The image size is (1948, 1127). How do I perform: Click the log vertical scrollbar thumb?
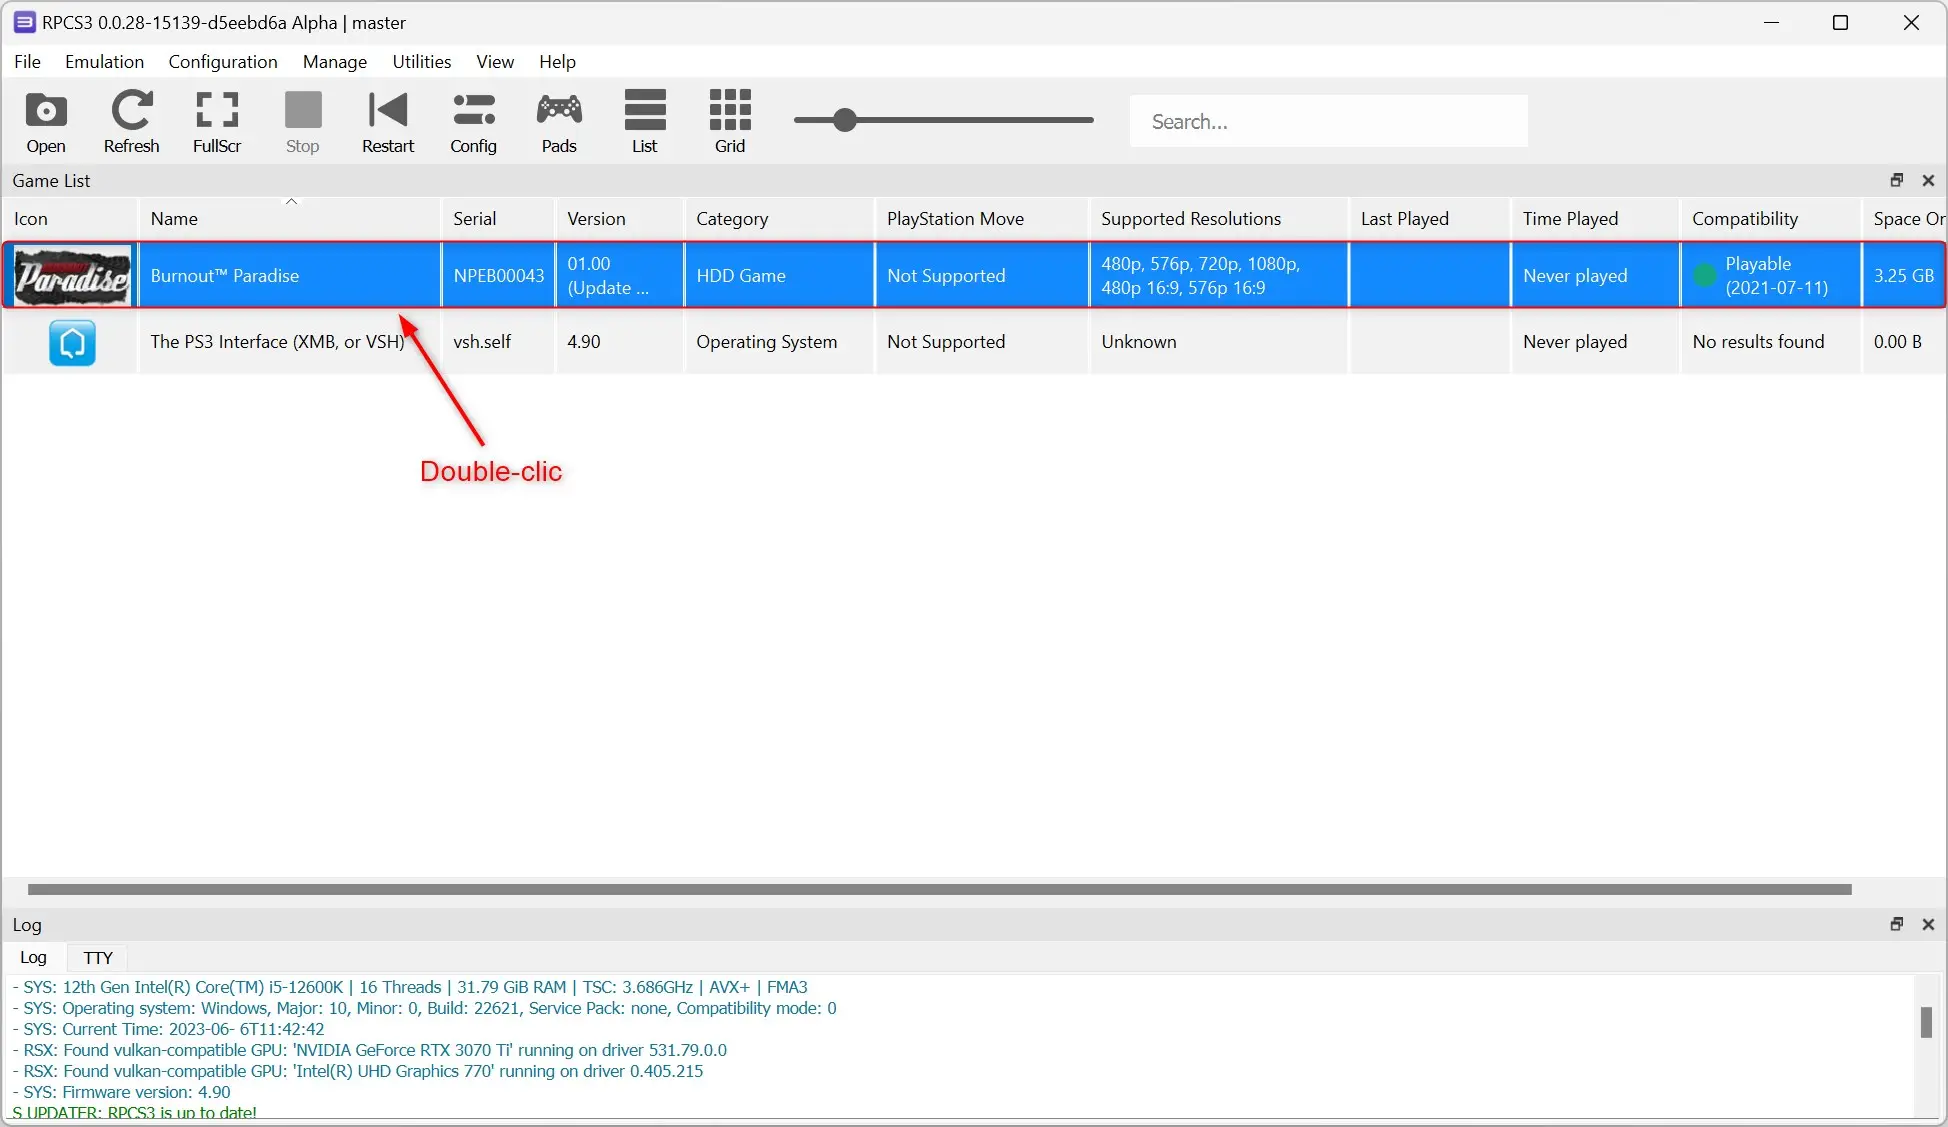1926,1022
